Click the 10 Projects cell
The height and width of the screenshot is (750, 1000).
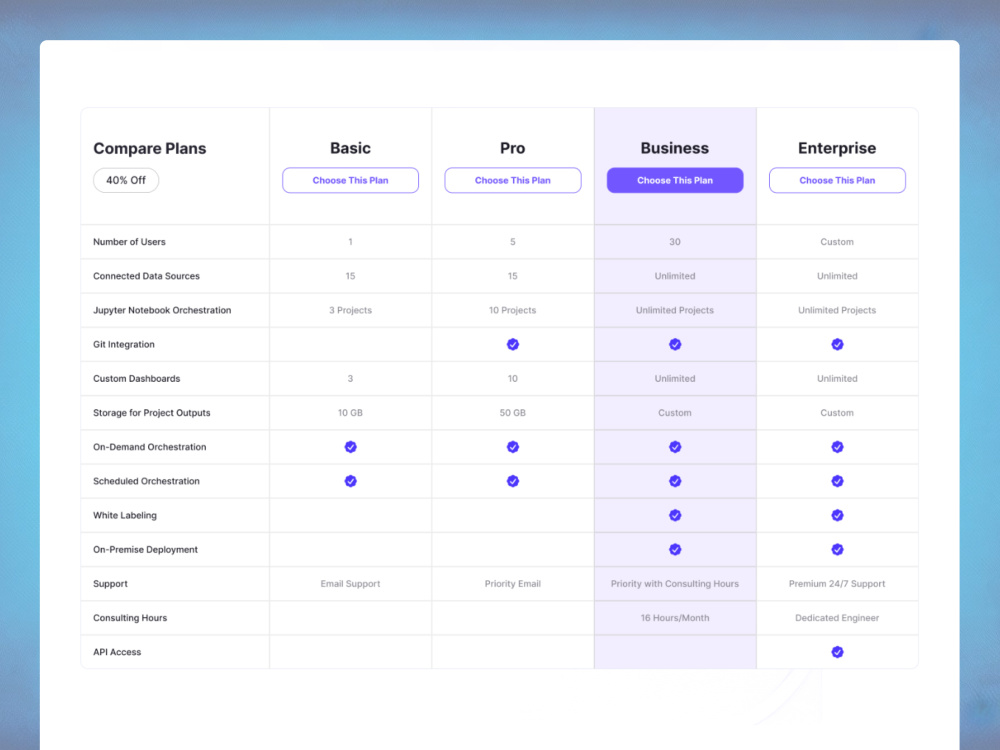(x=513, y=310)
